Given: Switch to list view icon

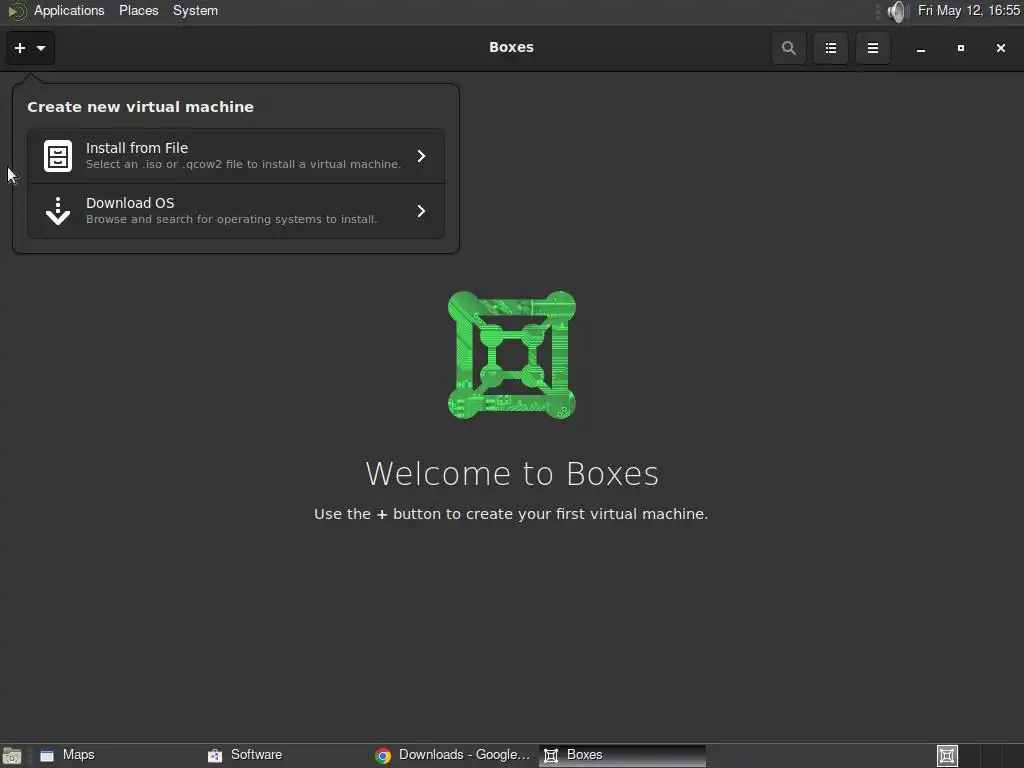Looking at the screenshot, I should (x=831, y=48).
